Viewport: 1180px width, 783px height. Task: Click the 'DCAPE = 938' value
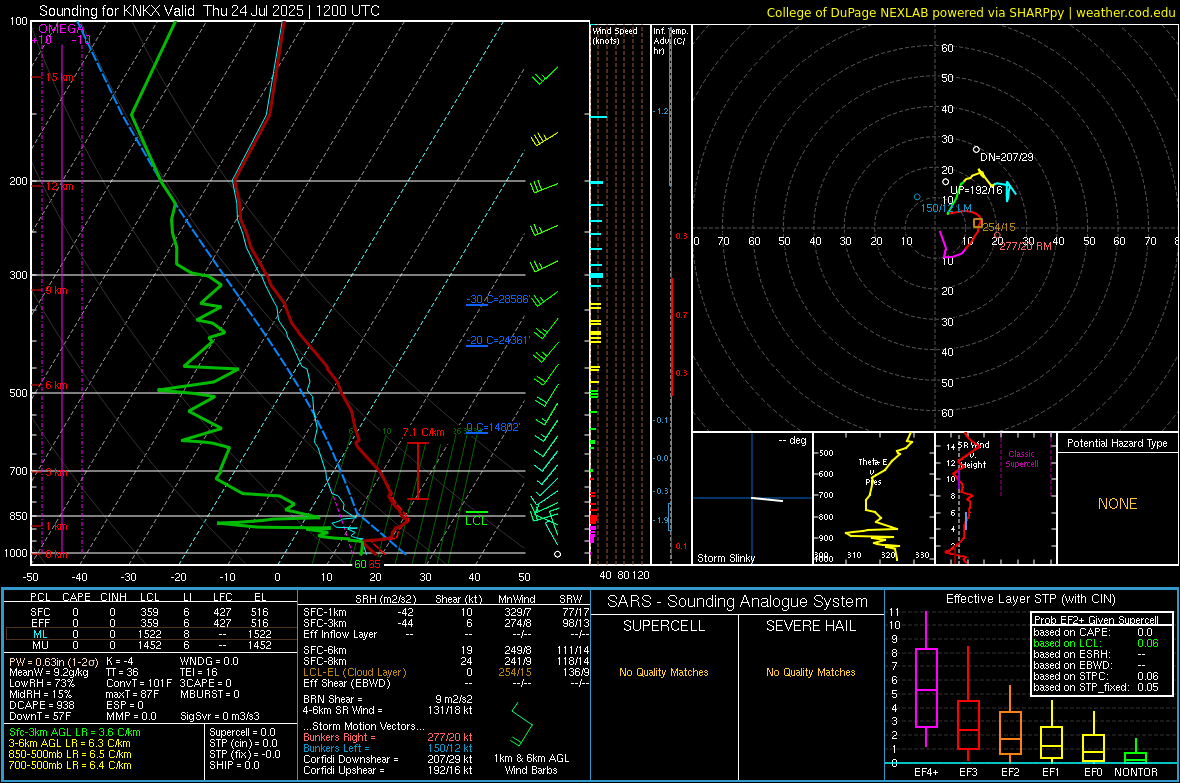click(x=41, y=705)
